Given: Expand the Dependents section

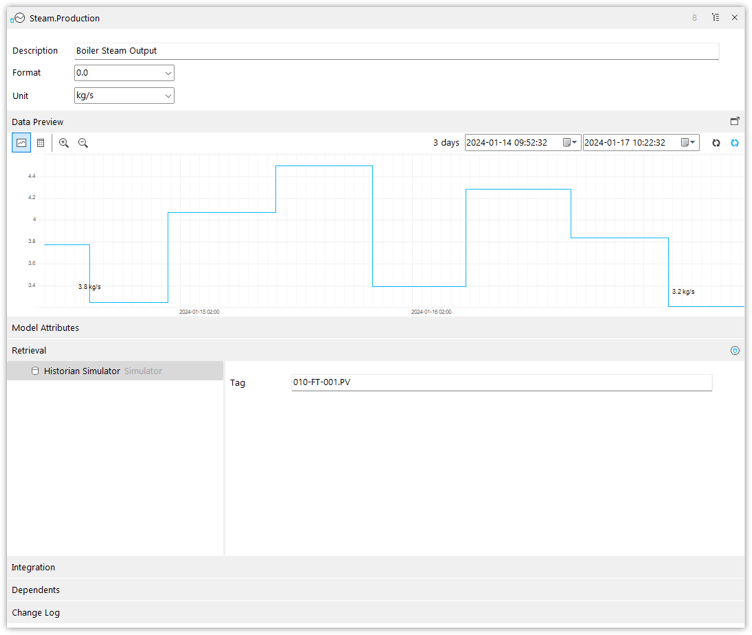Looking at the screenshot, I should point(376,590).
